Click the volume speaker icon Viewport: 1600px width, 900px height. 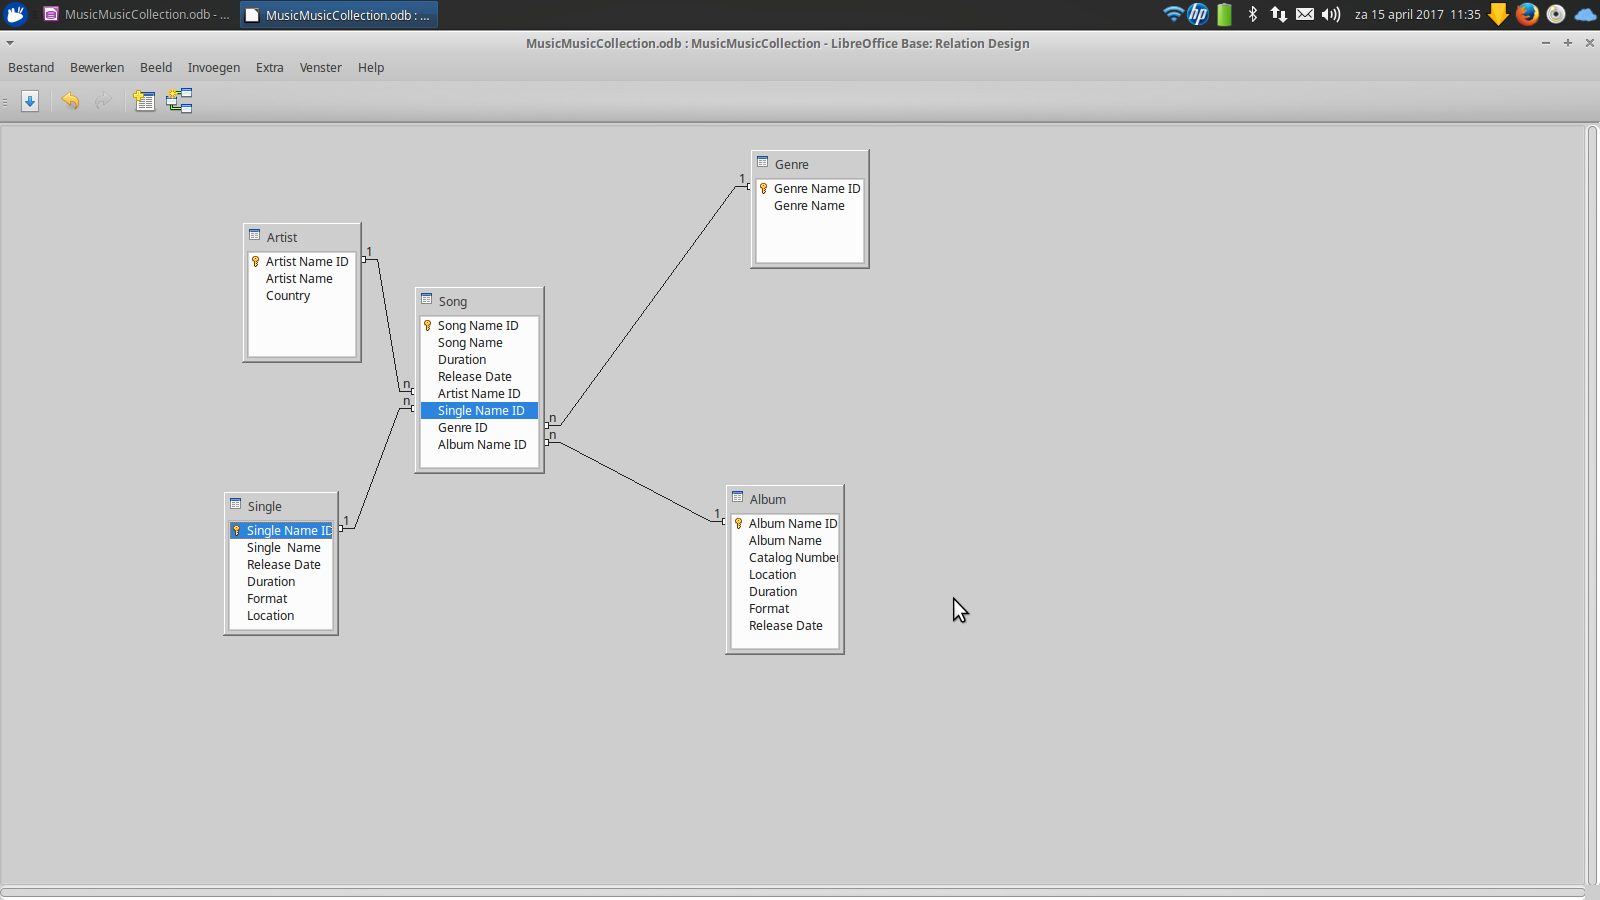pyautogui.click(x=1331, y=14)
